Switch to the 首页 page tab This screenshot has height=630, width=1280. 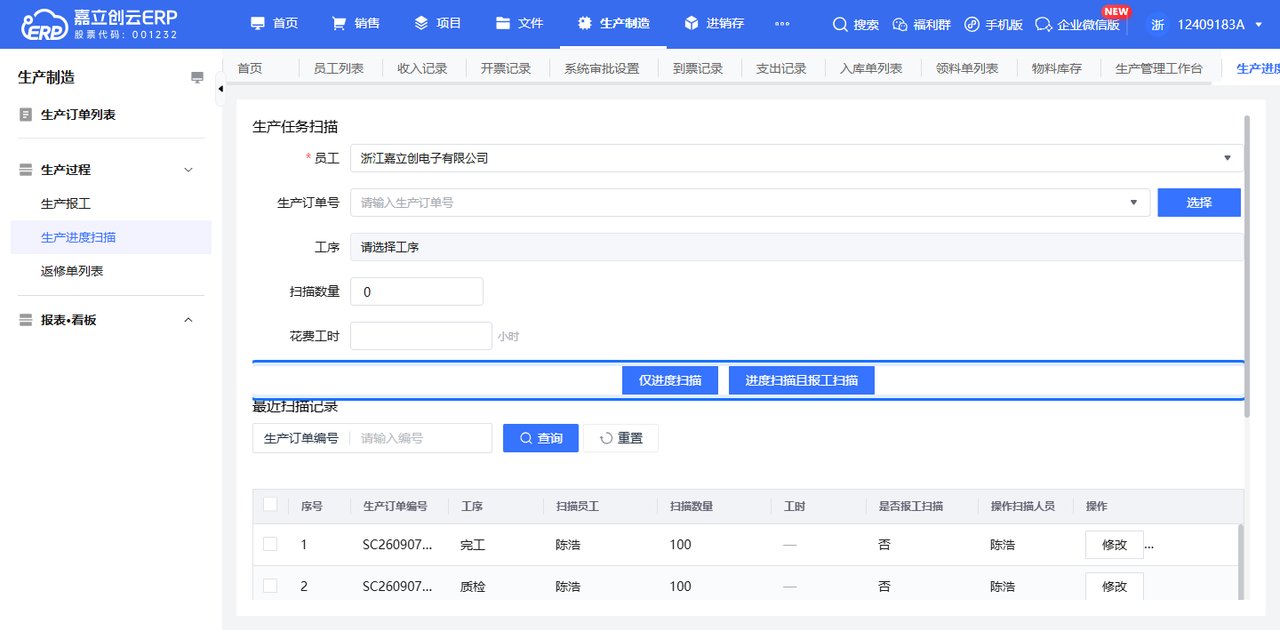click(x=250, y=68)
